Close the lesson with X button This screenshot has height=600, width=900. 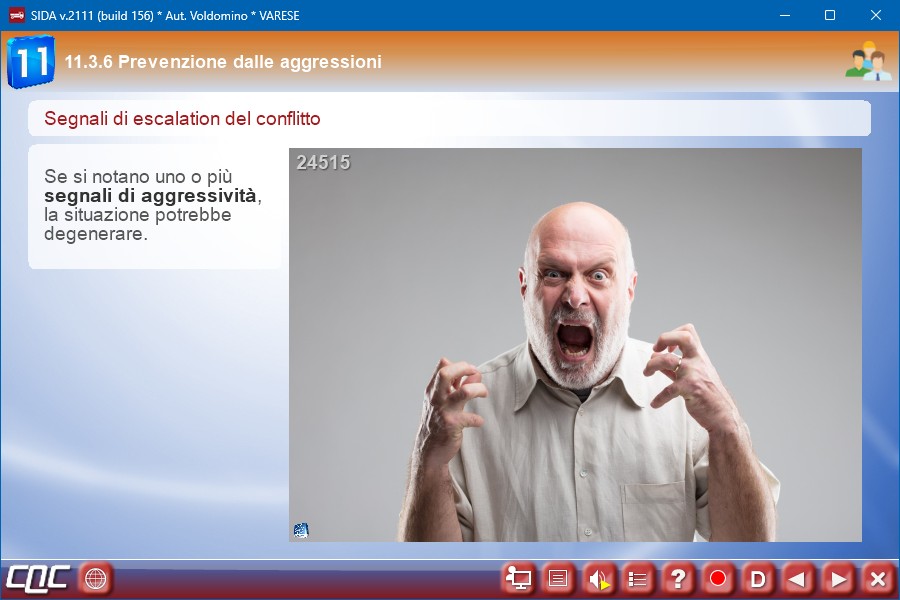(877, 578)
